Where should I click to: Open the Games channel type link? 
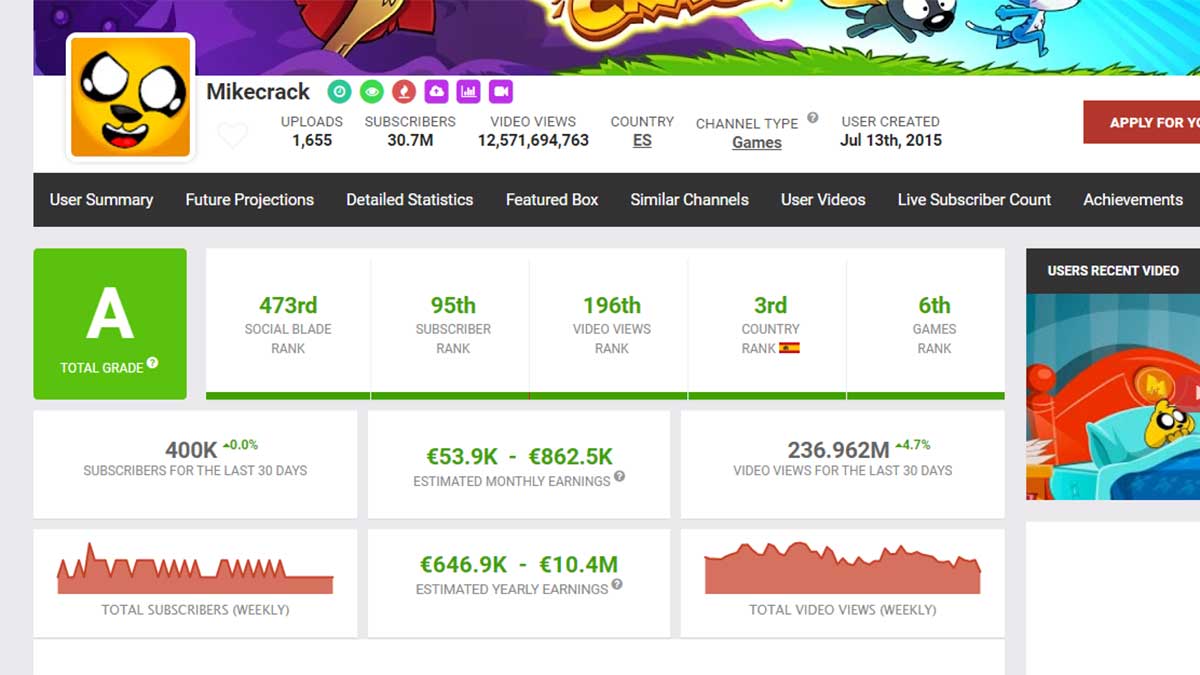click(756, 143)
